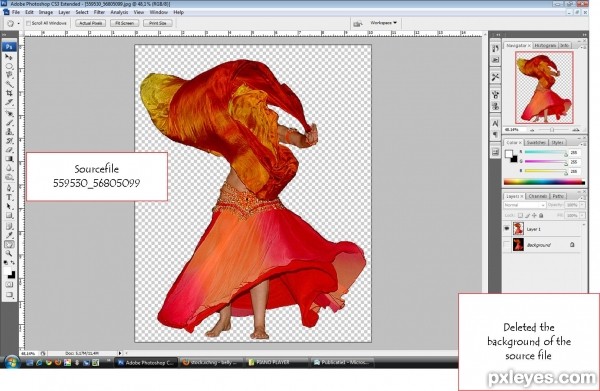Open the Image menu
Screen dimensions: 600x391
46,12
